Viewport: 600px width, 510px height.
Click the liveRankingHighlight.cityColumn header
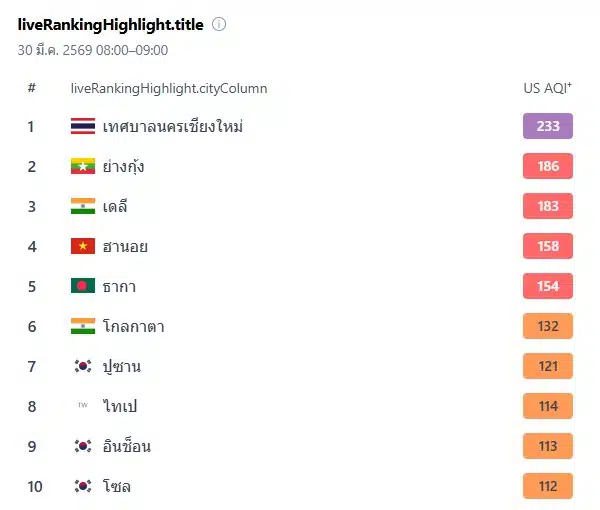(x=169, y=88)
